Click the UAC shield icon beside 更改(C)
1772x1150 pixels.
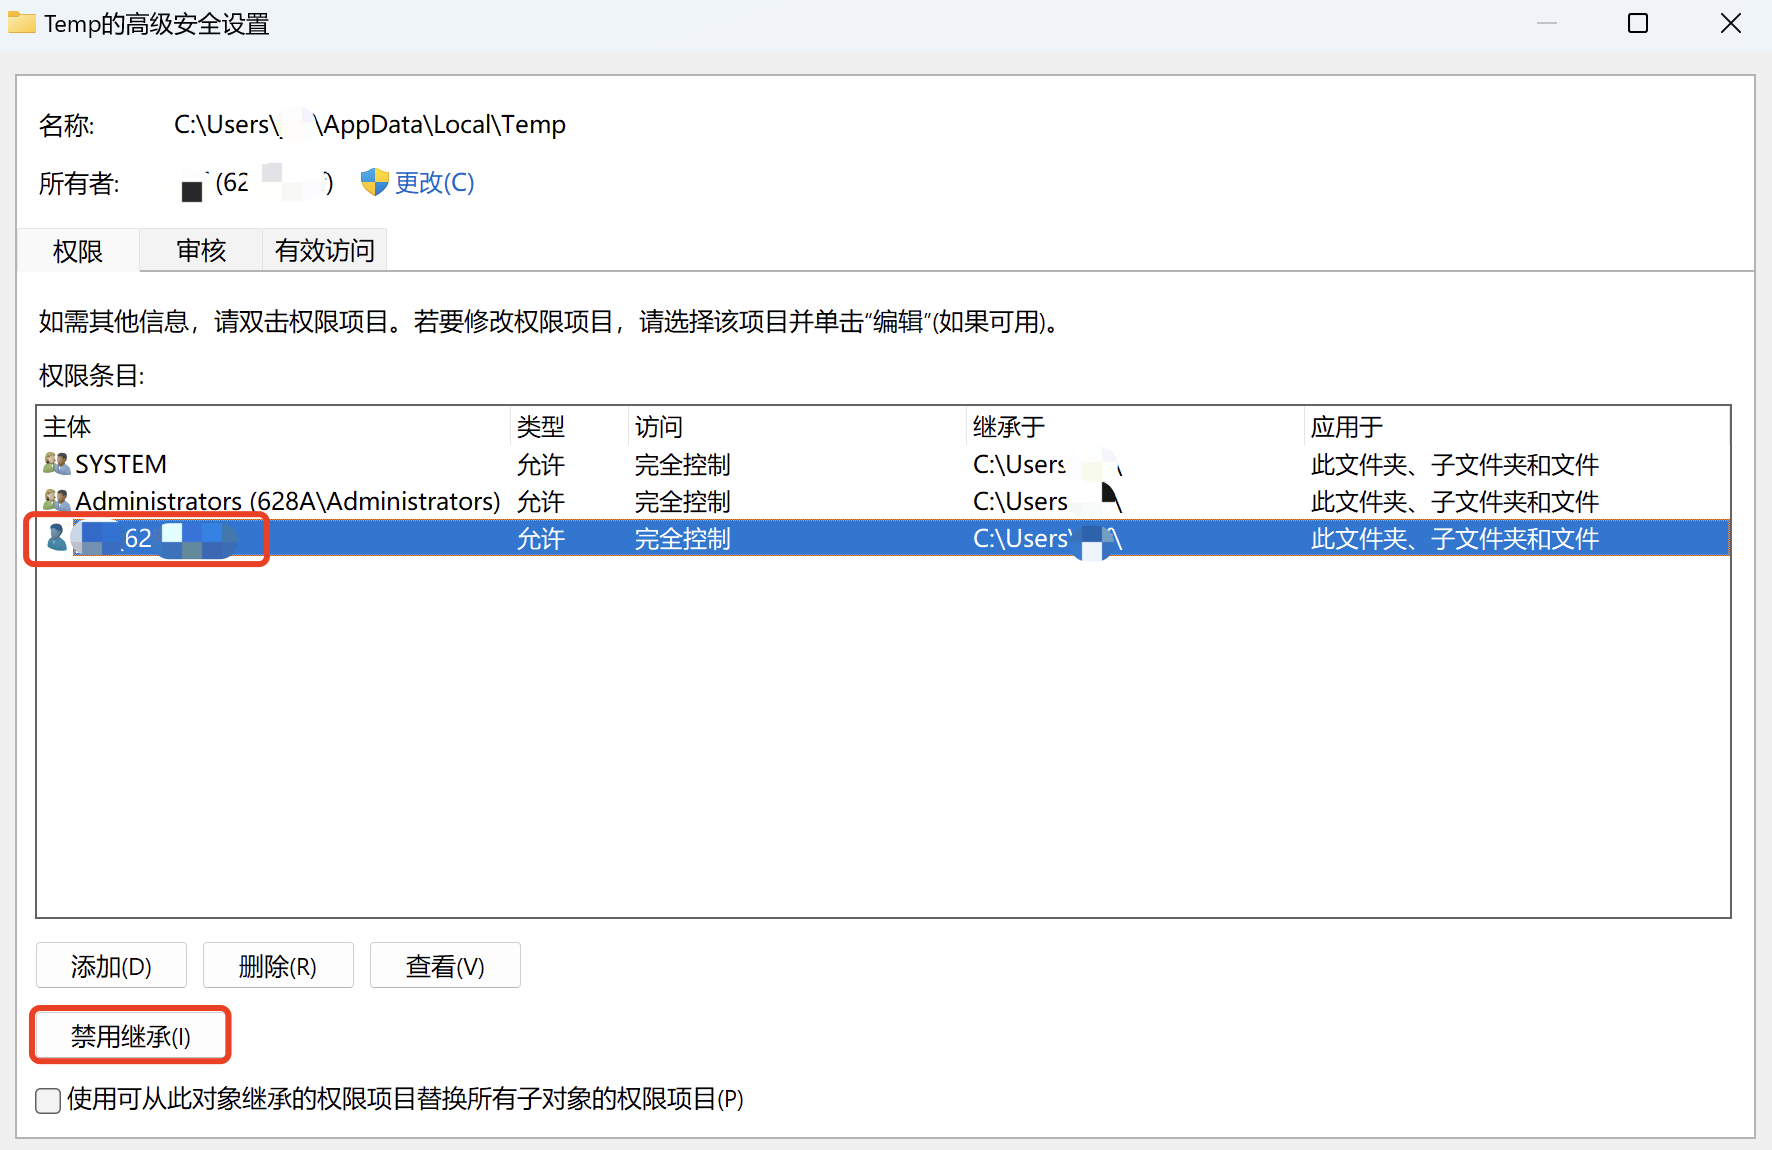point(373,182)
